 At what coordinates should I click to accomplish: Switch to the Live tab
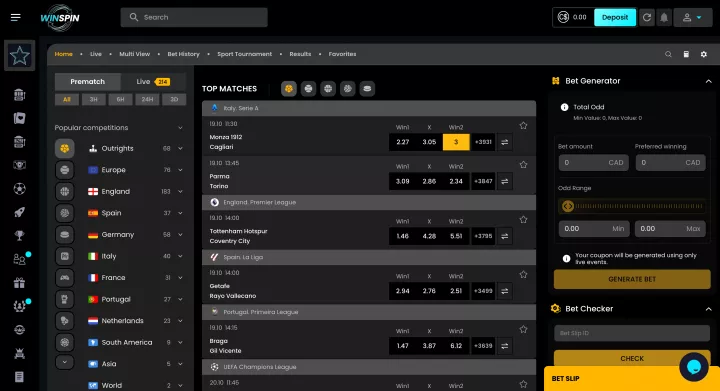(153, 82)
